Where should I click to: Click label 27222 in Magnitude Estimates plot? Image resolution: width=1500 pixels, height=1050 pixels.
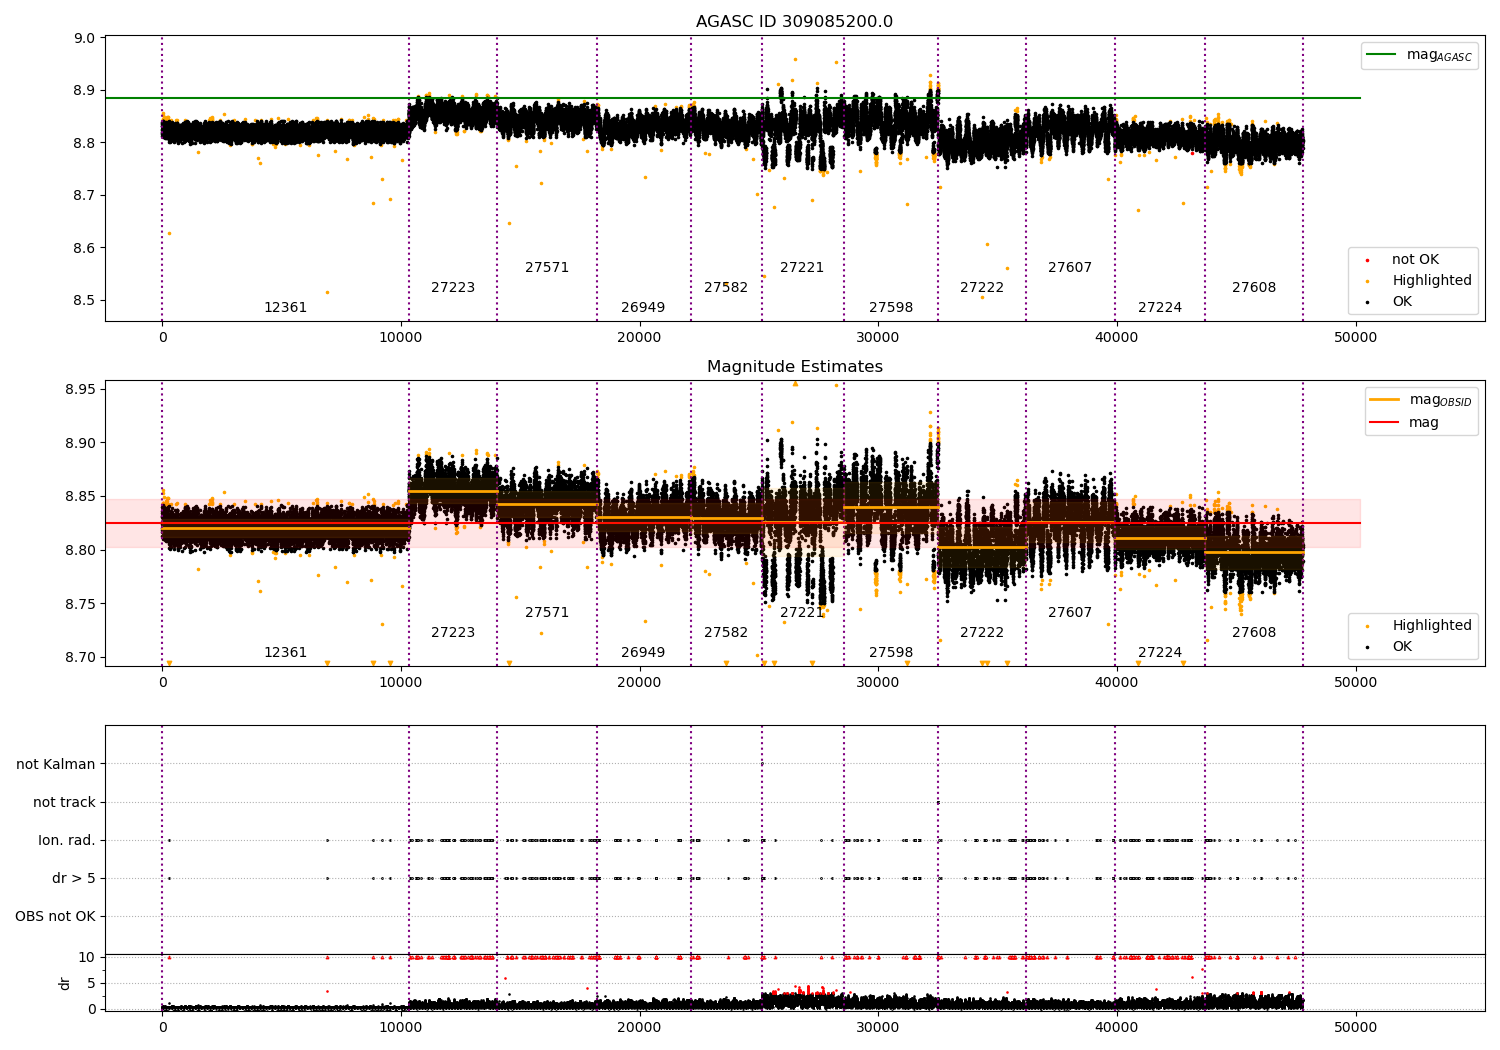coord(982,633)
